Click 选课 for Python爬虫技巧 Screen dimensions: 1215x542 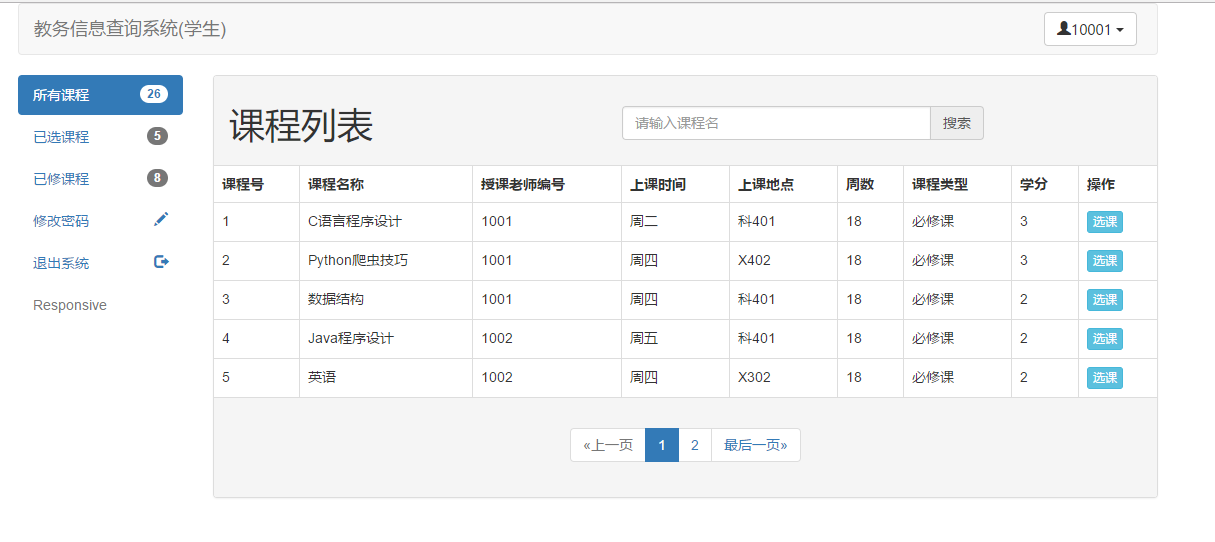click(x=1105, y=261)
